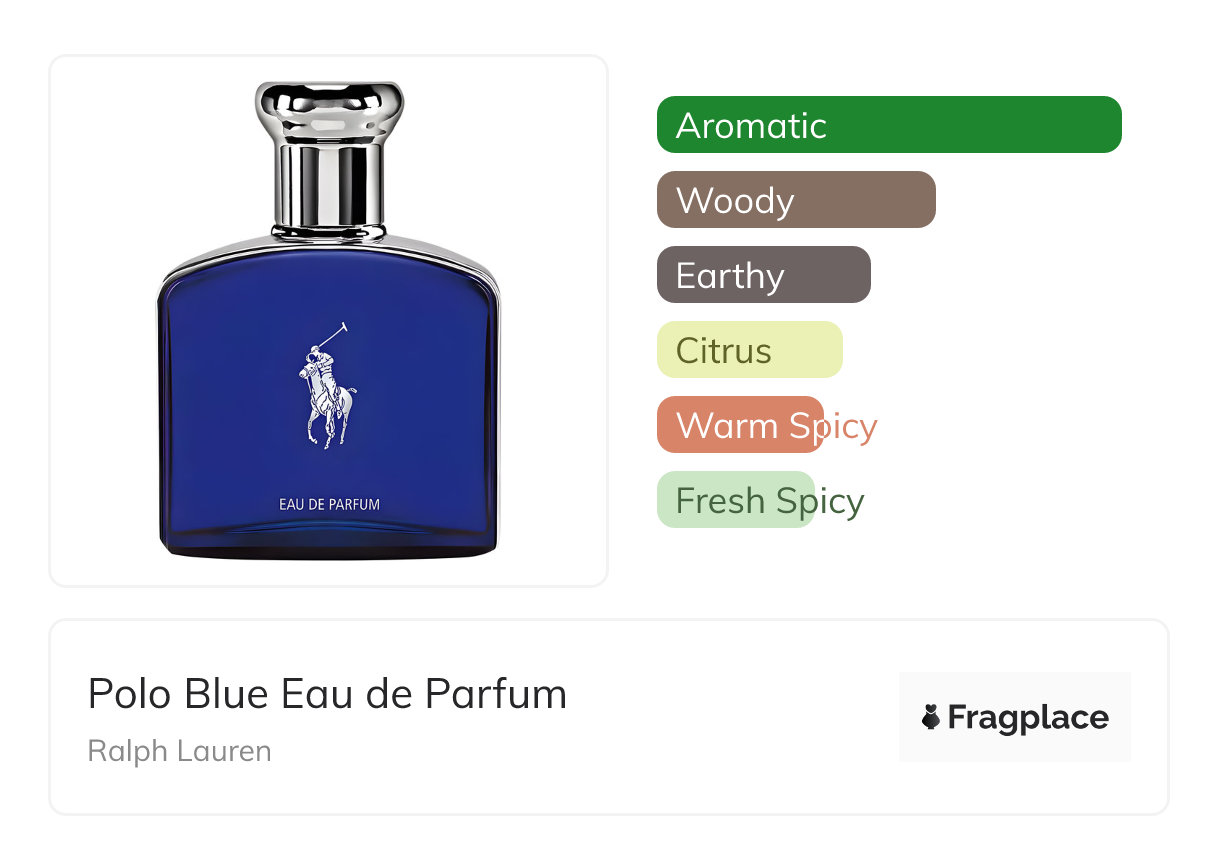Screen dimensions: 1218x864
Task: Pick the pale yellow Citrus accord bar
Action: coord(750,350)
